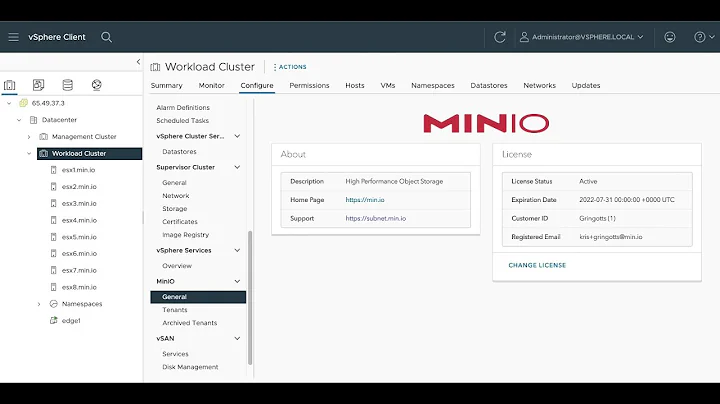Viewport: 720px width, 404px height.
Task: Open the hamburger main menu
Action: [x=13, y=37]
